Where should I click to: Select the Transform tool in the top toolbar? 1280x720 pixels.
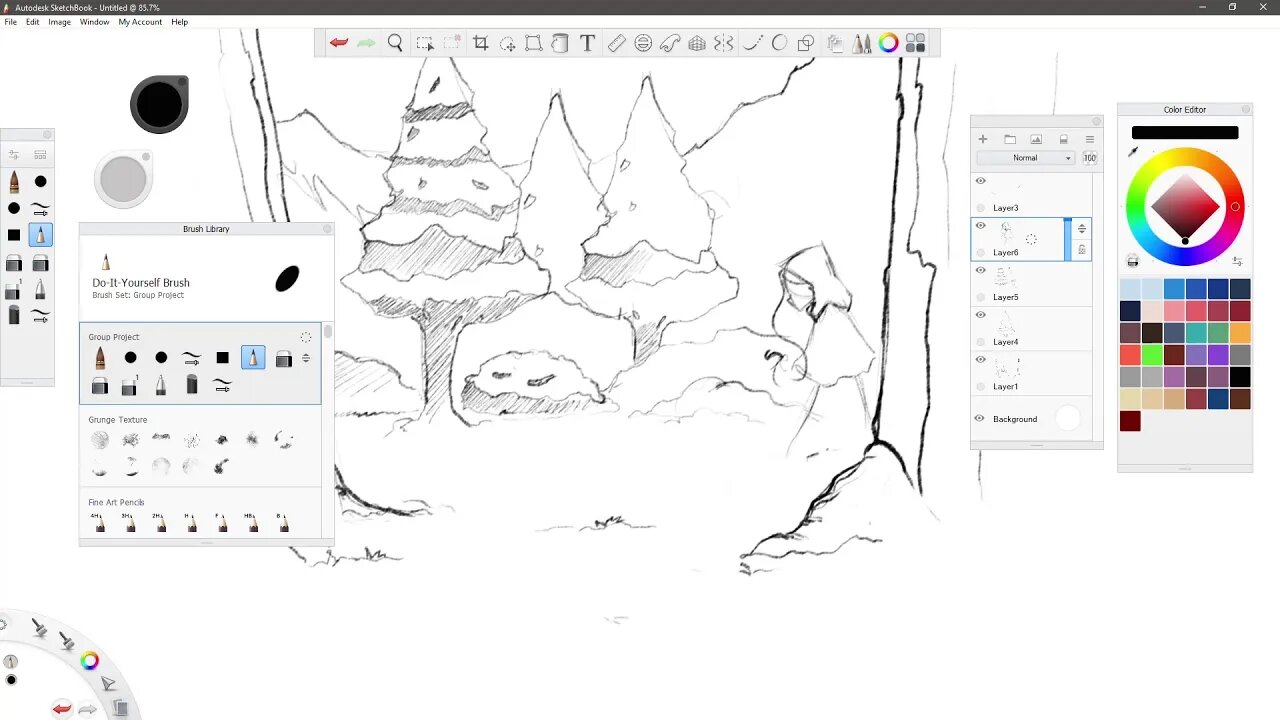tap(534, 43)
